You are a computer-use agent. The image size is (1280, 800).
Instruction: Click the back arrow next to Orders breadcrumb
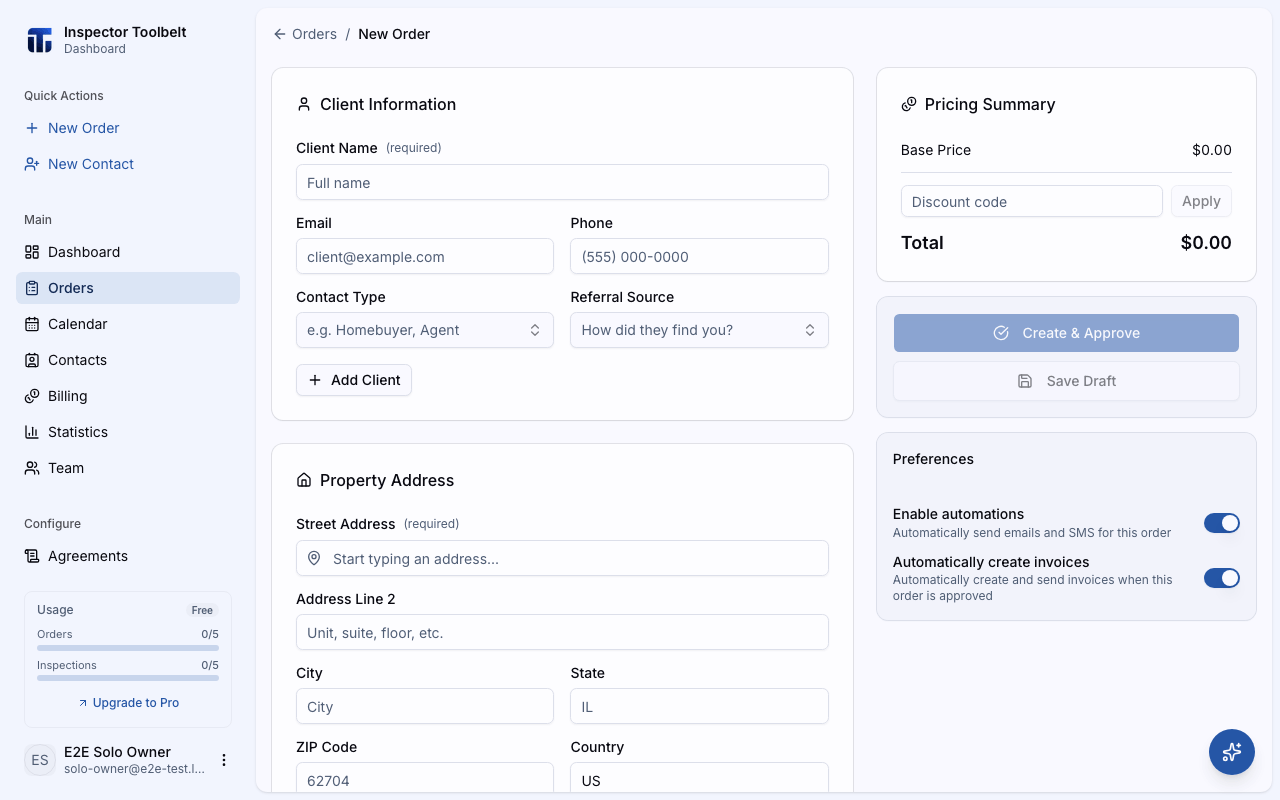tap(280, 34)
